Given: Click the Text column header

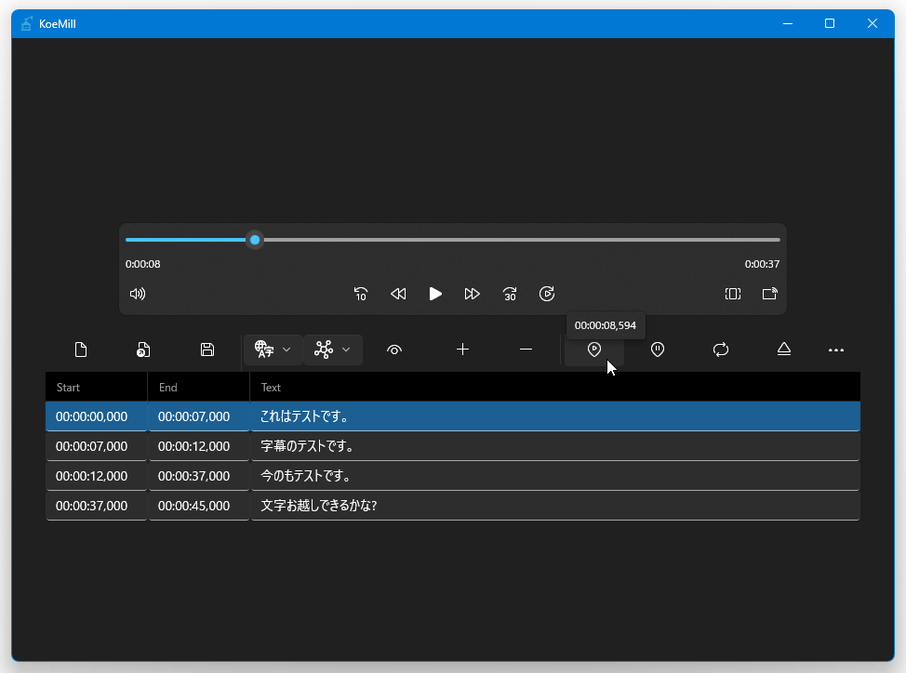Looking at the screenshot, I should pyautogui.click(x=554, y=387).
